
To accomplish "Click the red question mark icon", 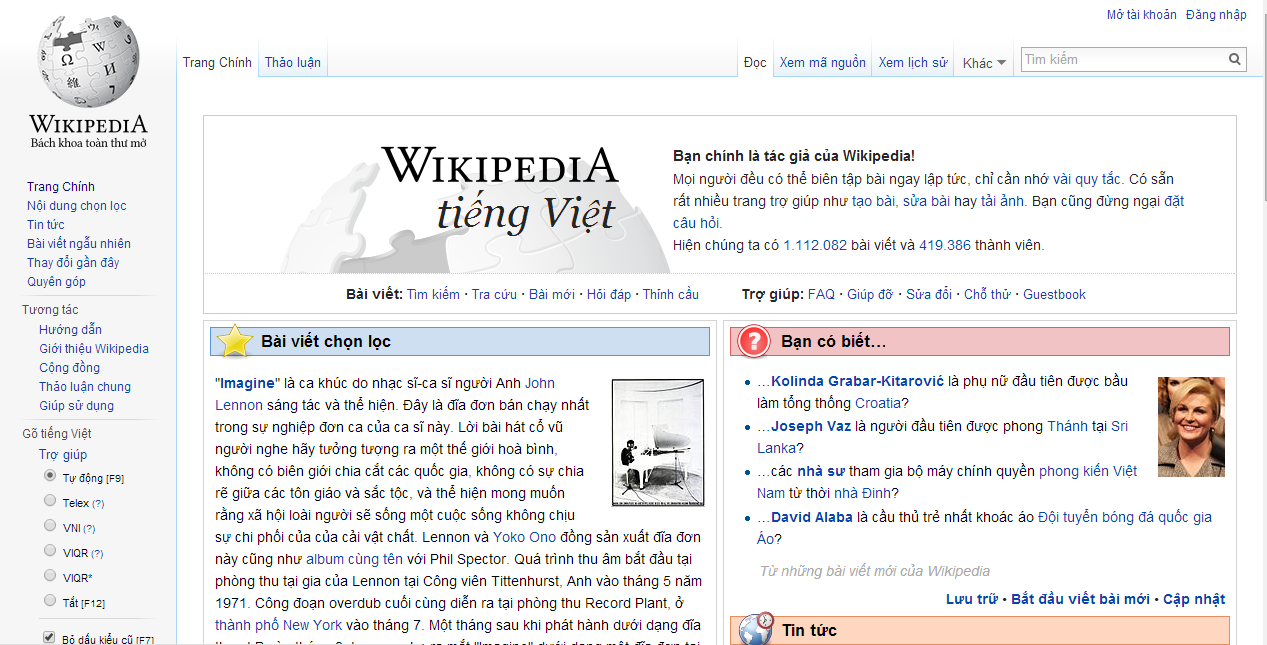I will [753, 341].
